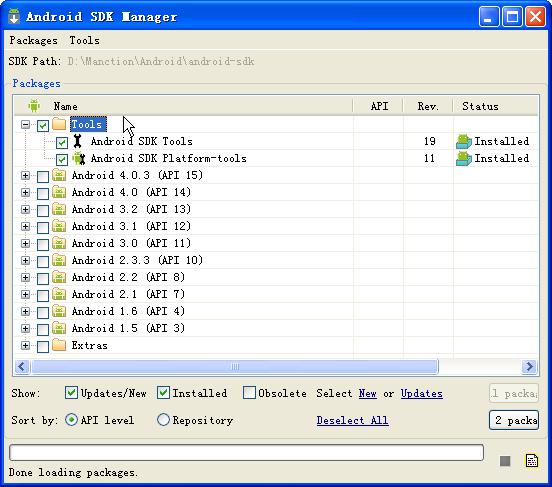Click the disabled 1 package button

click(514, 393)
